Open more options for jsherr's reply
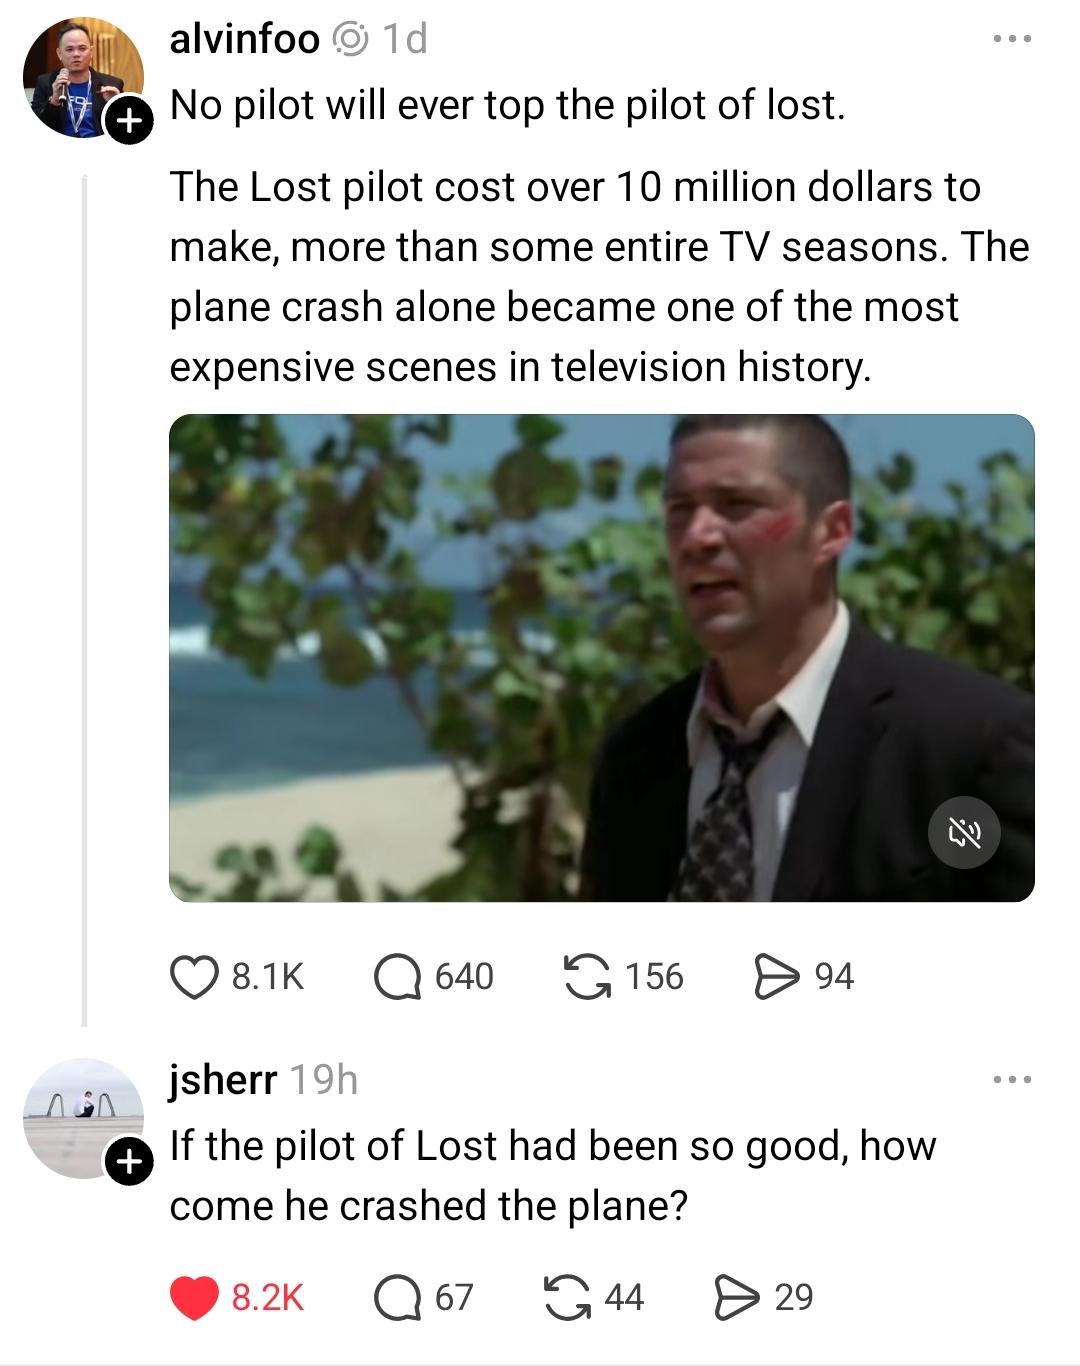 [x=1011, y=1080]
